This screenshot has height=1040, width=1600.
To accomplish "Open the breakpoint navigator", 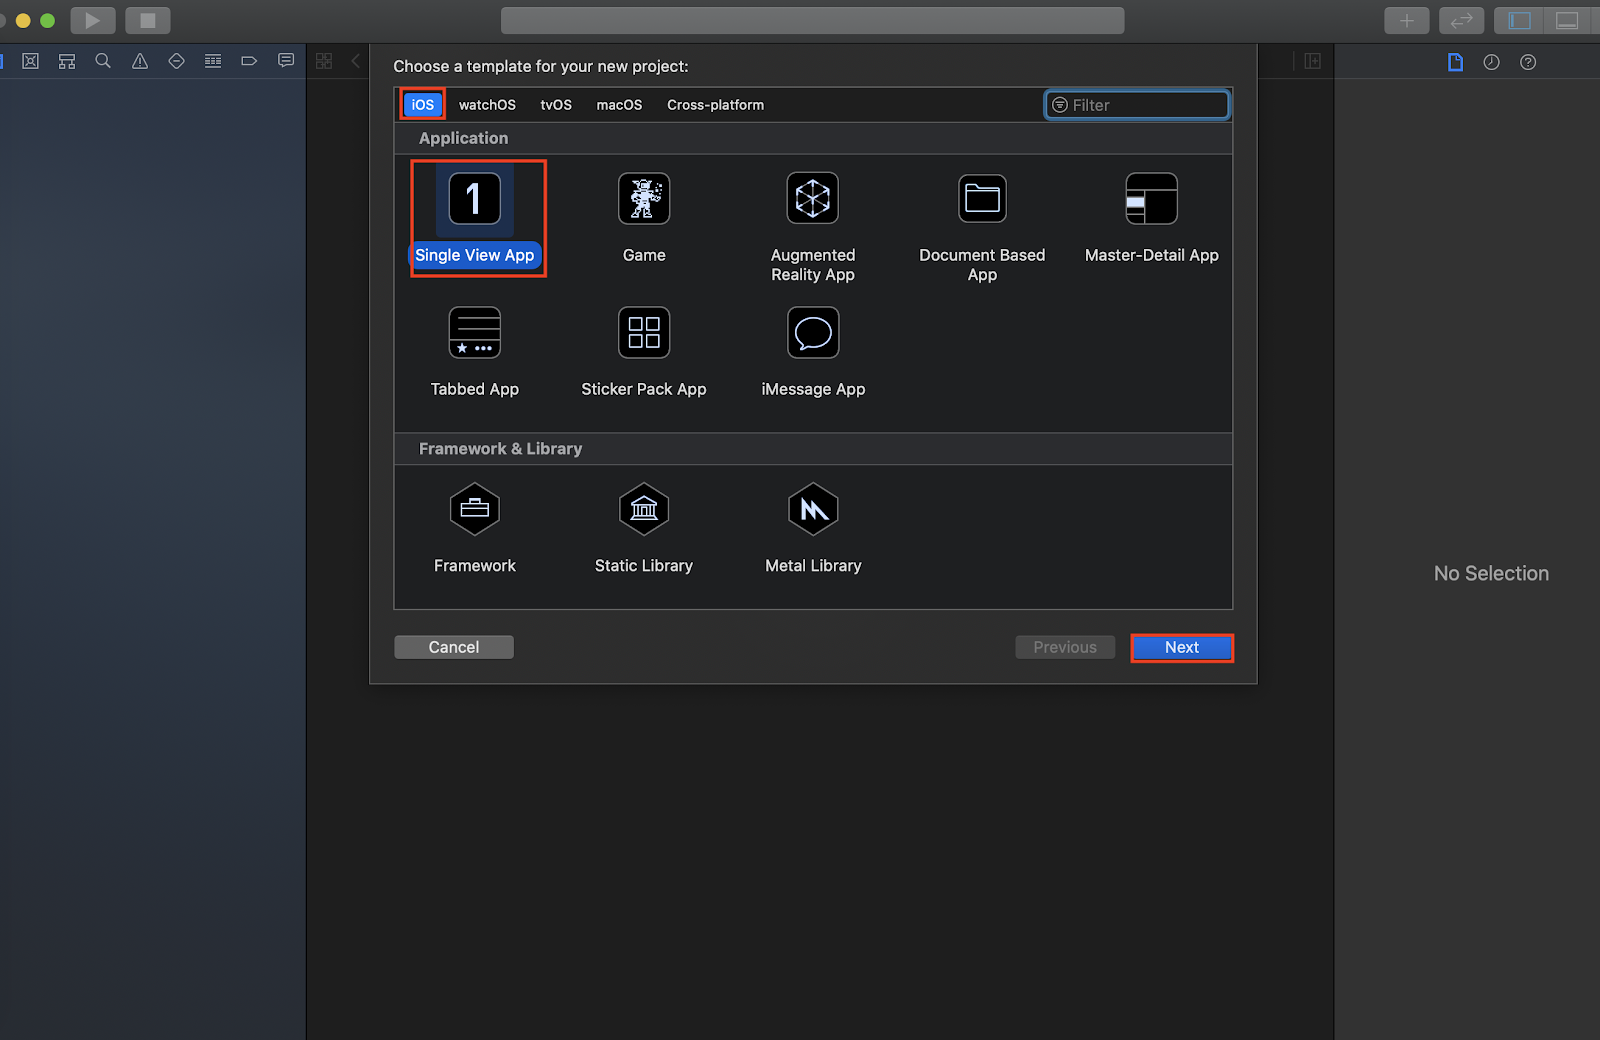I will pyautogui.click(x=249, y=61).
